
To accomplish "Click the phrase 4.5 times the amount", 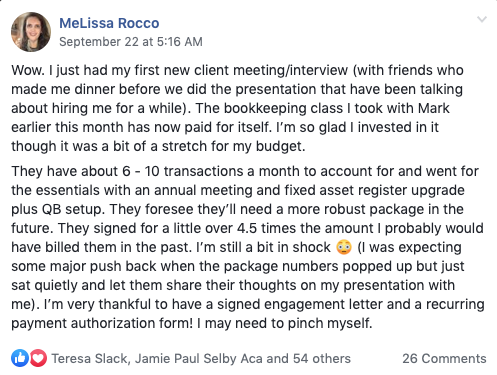I will point(305,228).
